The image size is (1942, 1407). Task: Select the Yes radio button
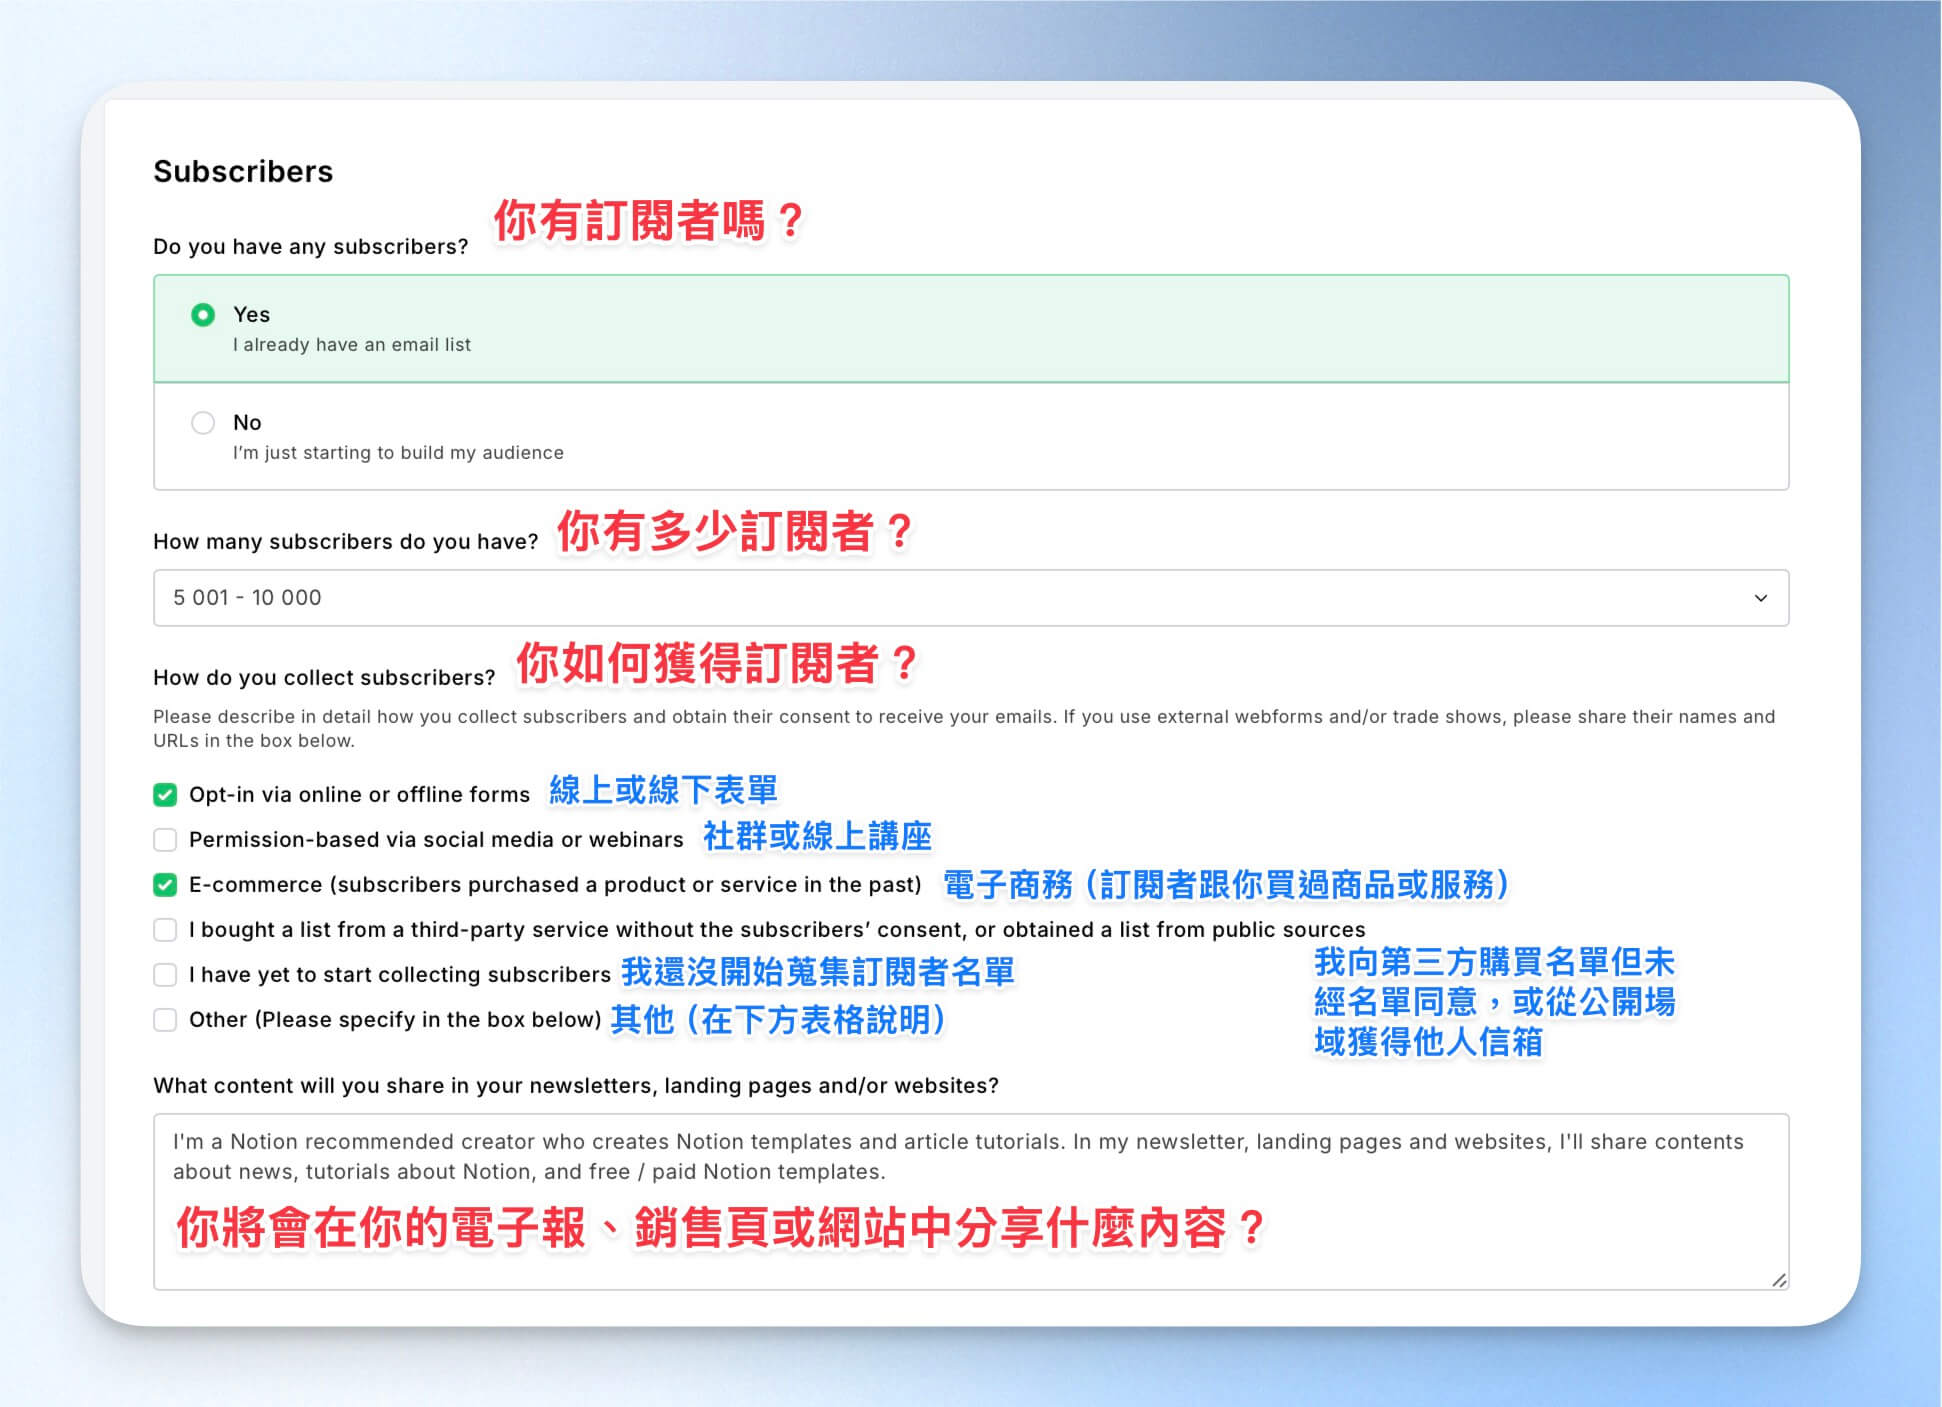click(x=203, y=315)
